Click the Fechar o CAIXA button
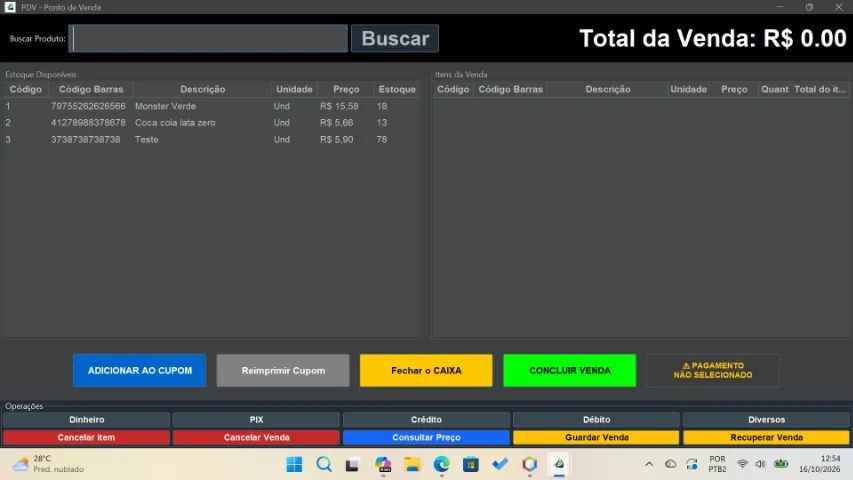This screenshot has width=853, height=480. click(x=426, y=371)
